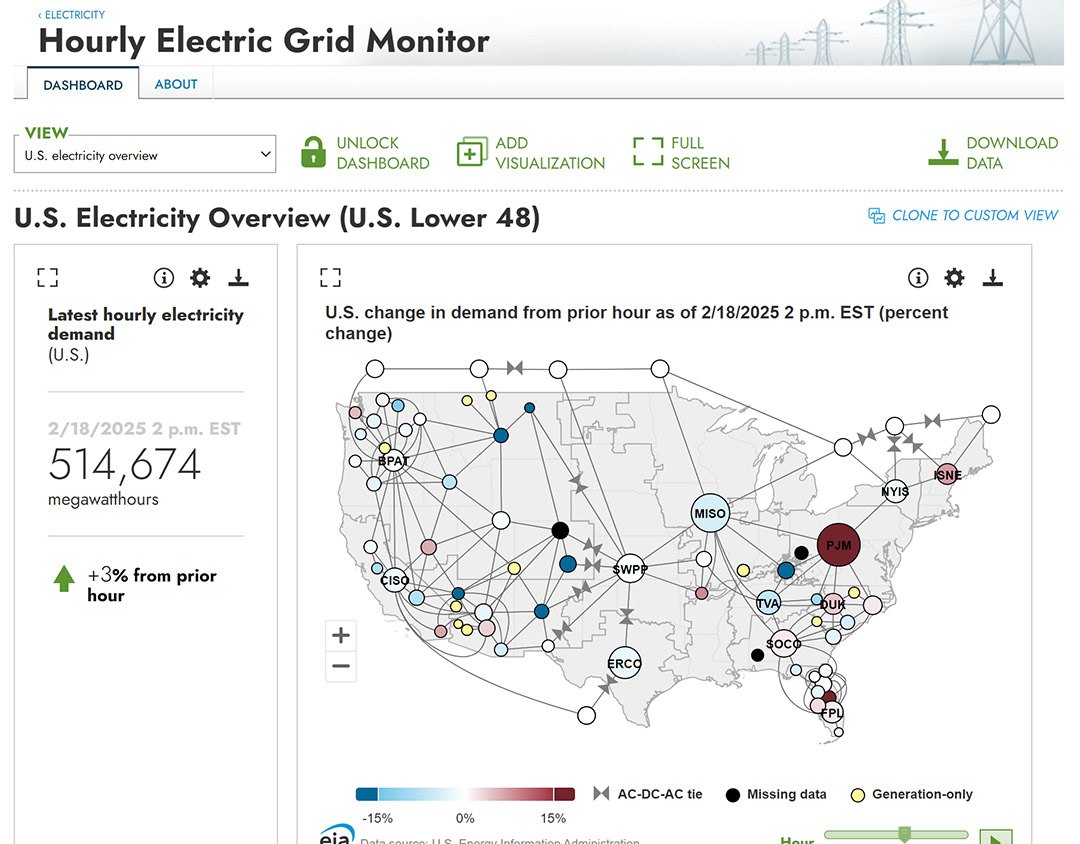
Task: Open the DASHBOARD tab
Action: click(83, 85)
